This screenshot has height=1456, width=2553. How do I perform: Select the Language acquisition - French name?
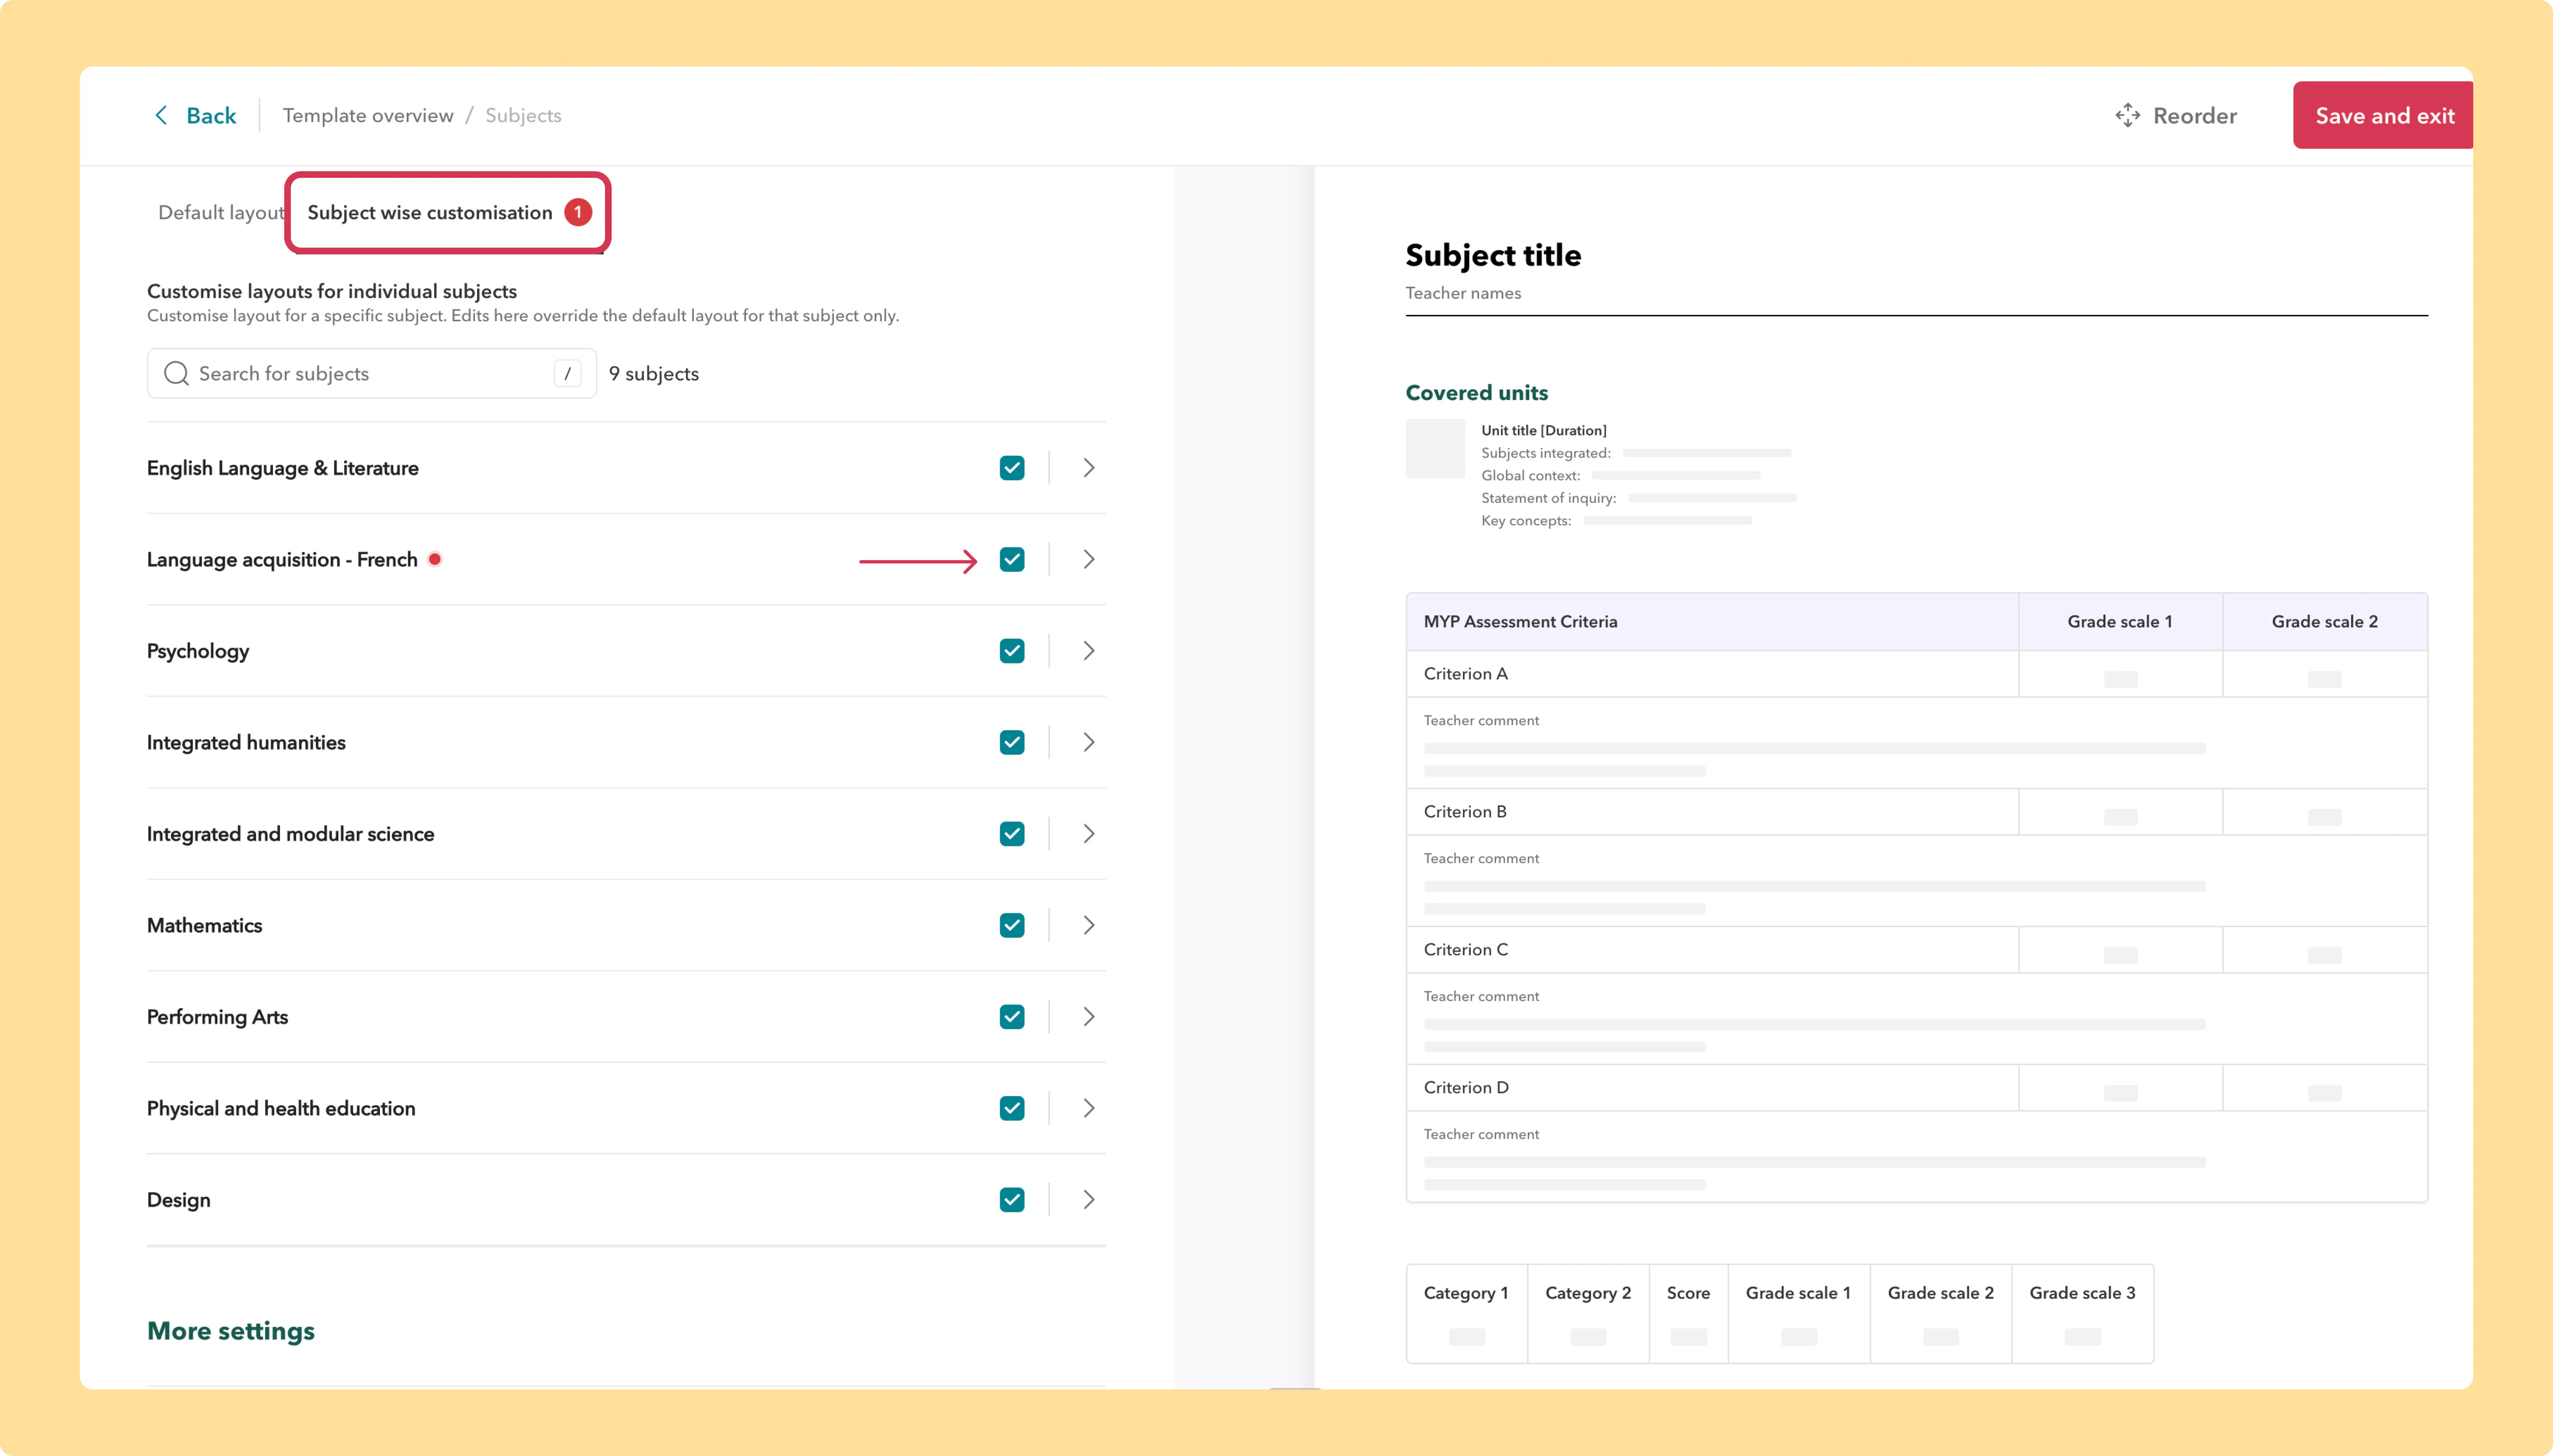point(282,560)
